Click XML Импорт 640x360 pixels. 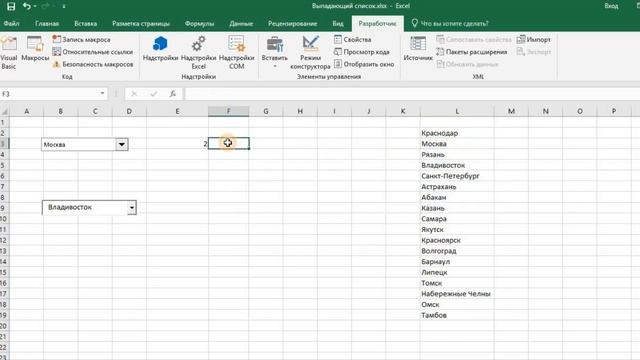click(x=534, y=40)
